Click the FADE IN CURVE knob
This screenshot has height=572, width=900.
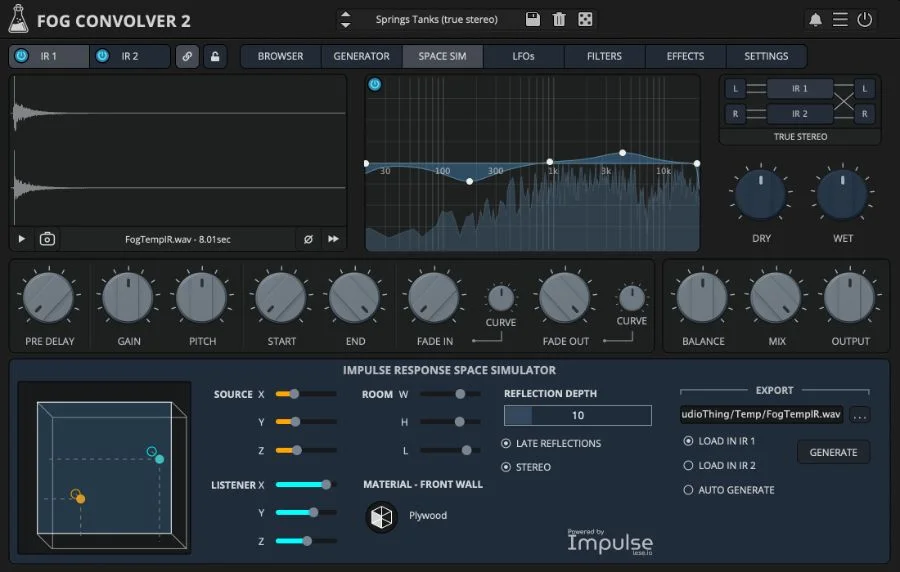click(501, 298)
